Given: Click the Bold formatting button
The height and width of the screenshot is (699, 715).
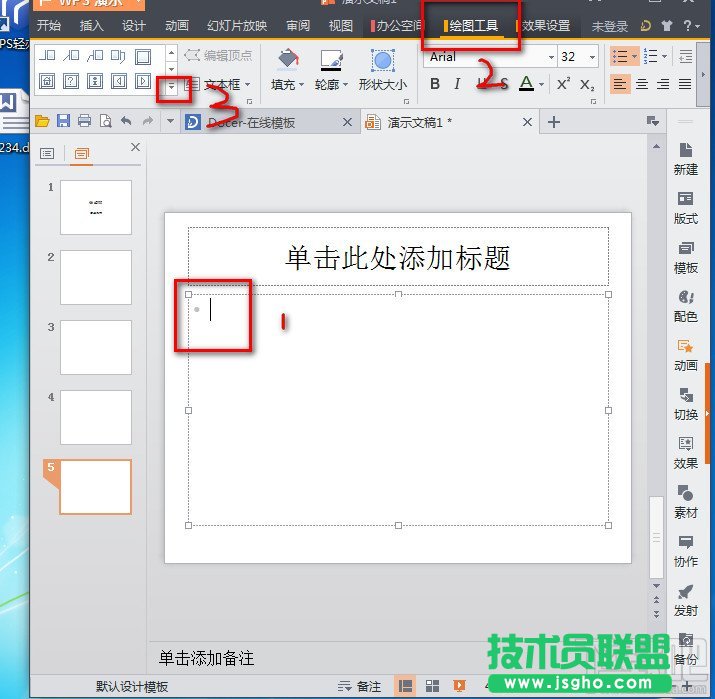Looking at the screenshot, I should 435,85.
